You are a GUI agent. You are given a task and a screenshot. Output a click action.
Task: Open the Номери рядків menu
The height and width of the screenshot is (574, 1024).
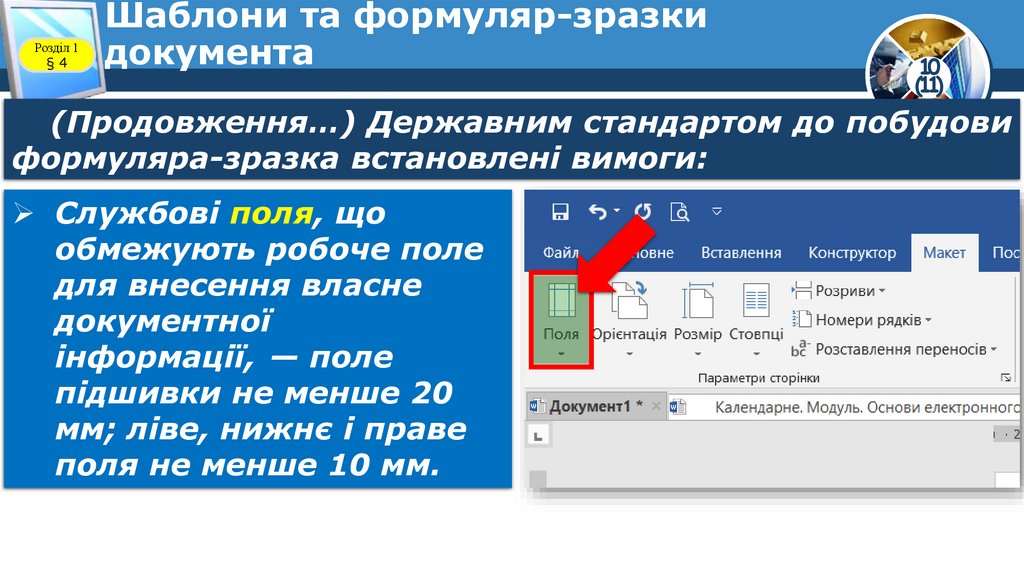pyautogui.click(x=862, y=320)
